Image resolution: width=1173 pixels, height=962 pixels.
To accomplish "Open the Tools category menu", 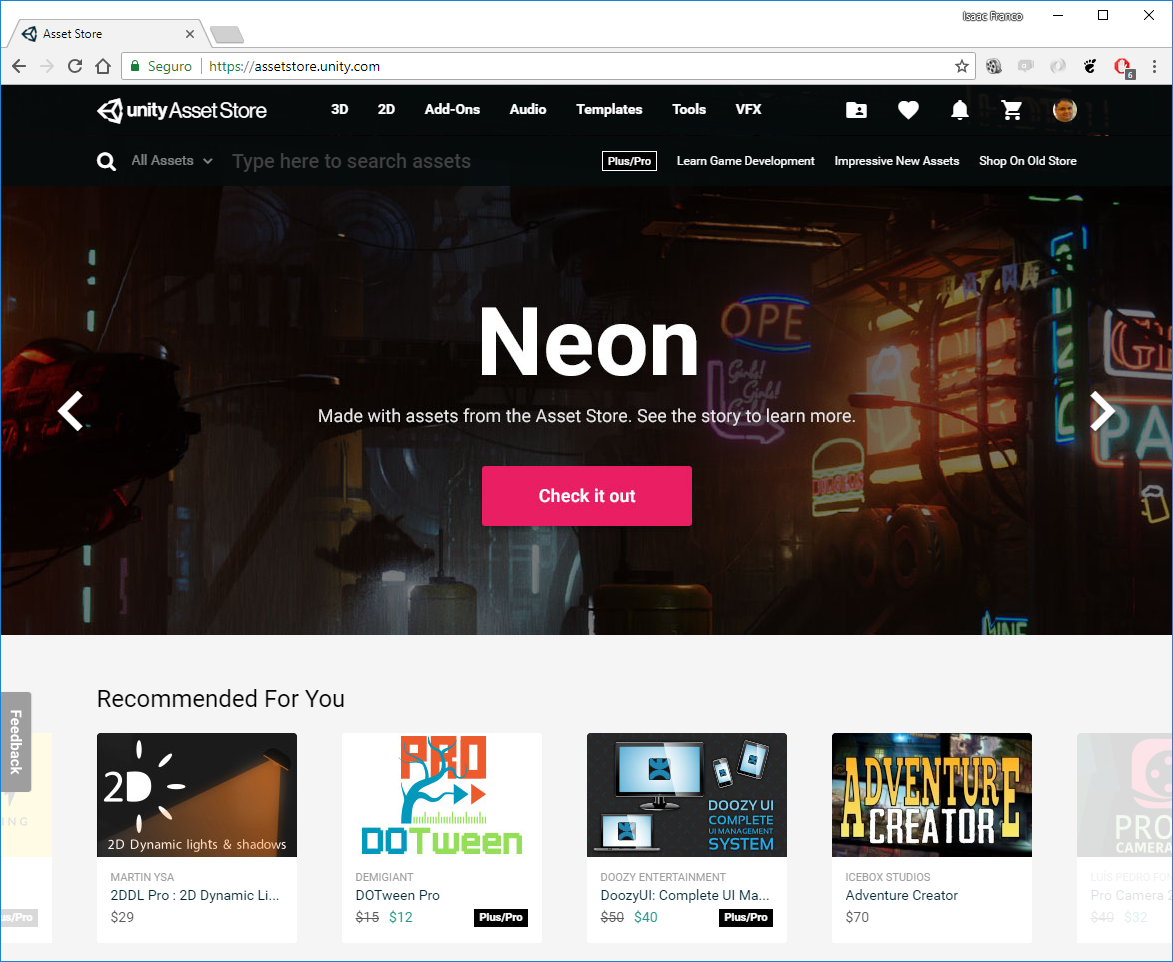I will coord(689,109).
